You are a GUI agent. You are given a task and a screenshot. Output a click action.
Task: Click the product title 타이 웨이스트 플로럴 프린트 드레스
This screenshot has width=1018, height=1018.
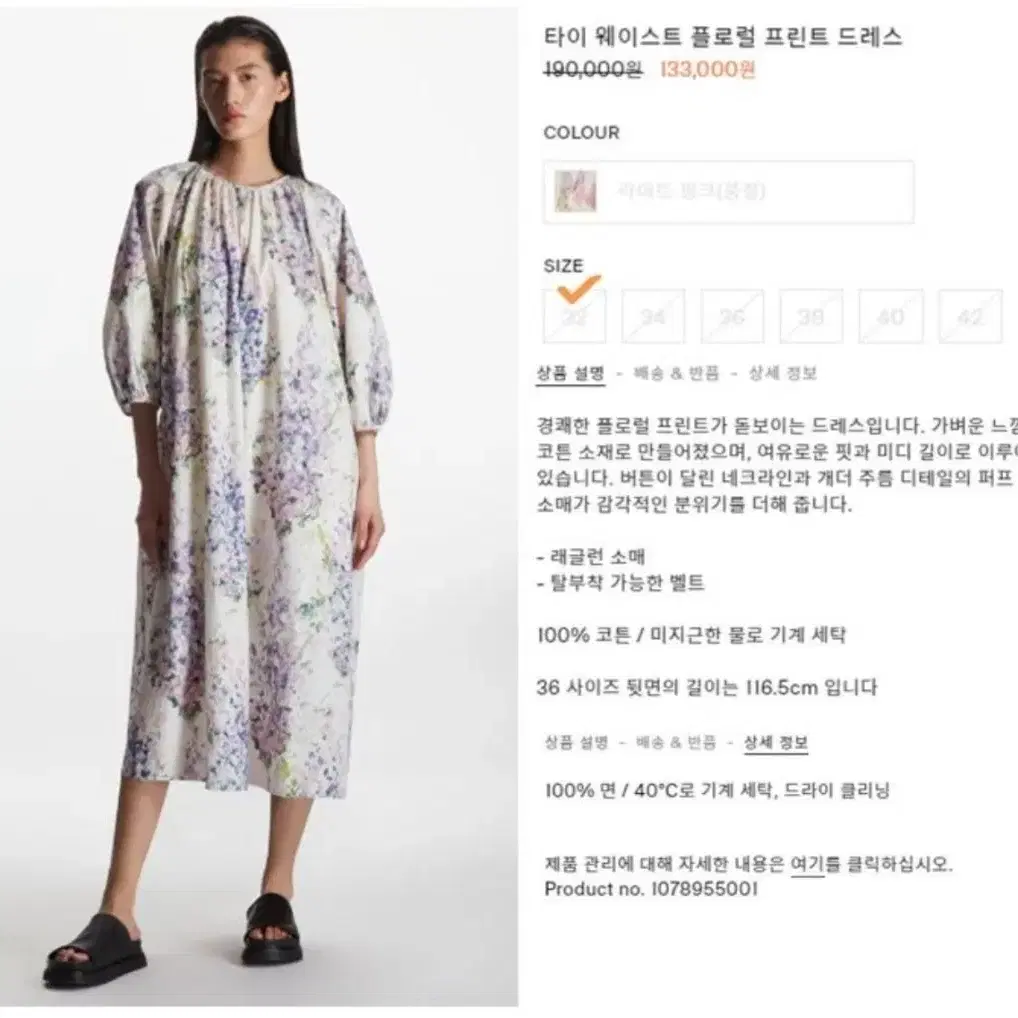click(x=723, y=37)
